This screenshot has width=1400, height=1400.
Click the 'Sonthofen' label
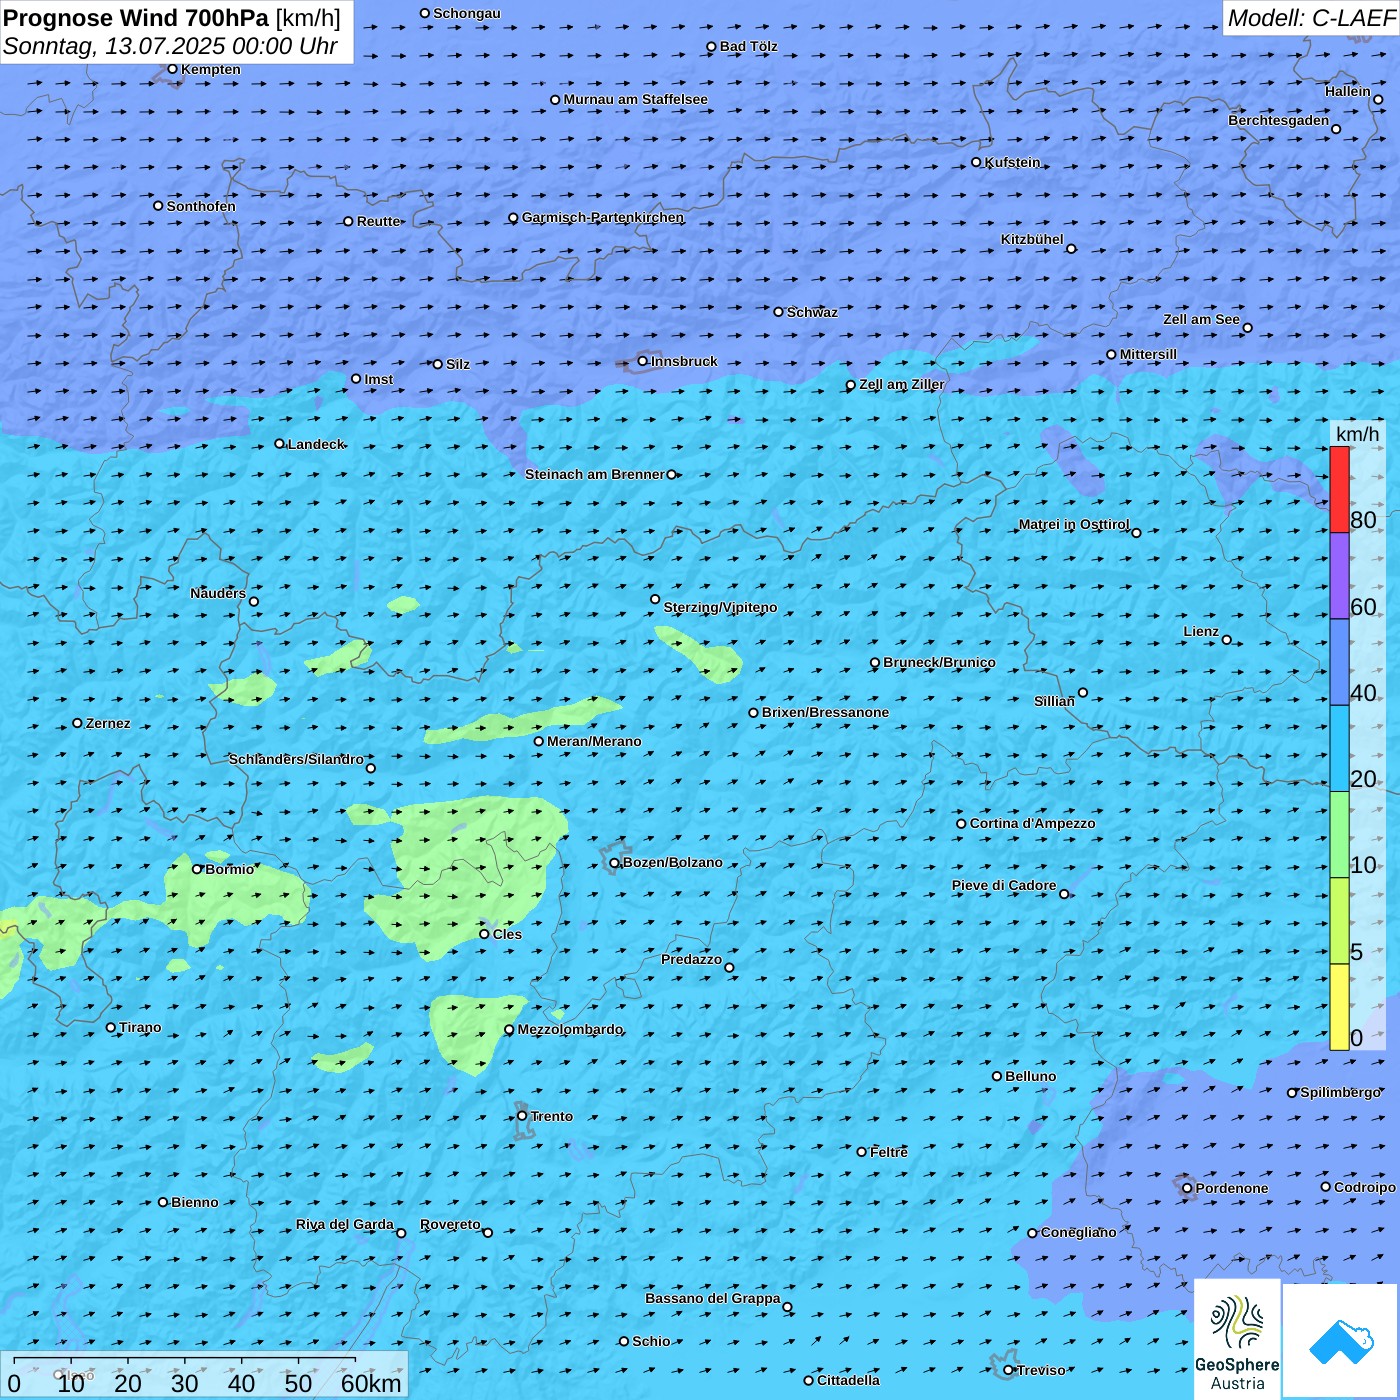click(x=201, y=206)
